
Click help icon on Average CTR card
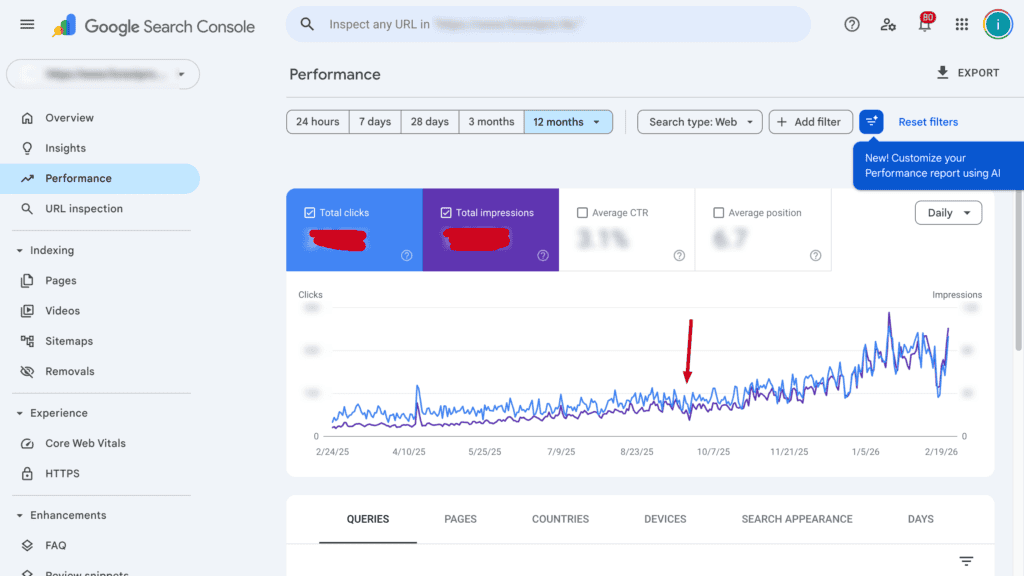(x=679, y=256)
